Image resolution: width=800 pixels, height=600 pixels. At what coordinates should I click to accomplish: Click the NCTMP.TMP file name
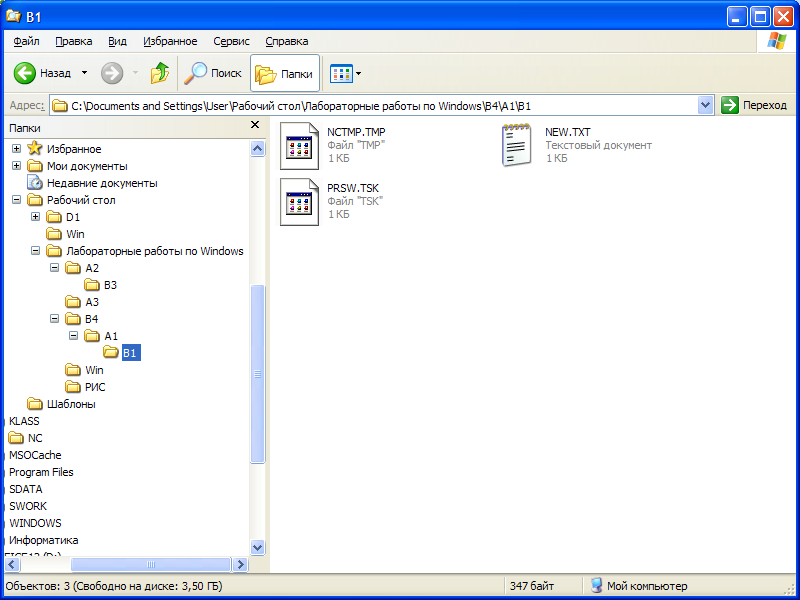356,132
